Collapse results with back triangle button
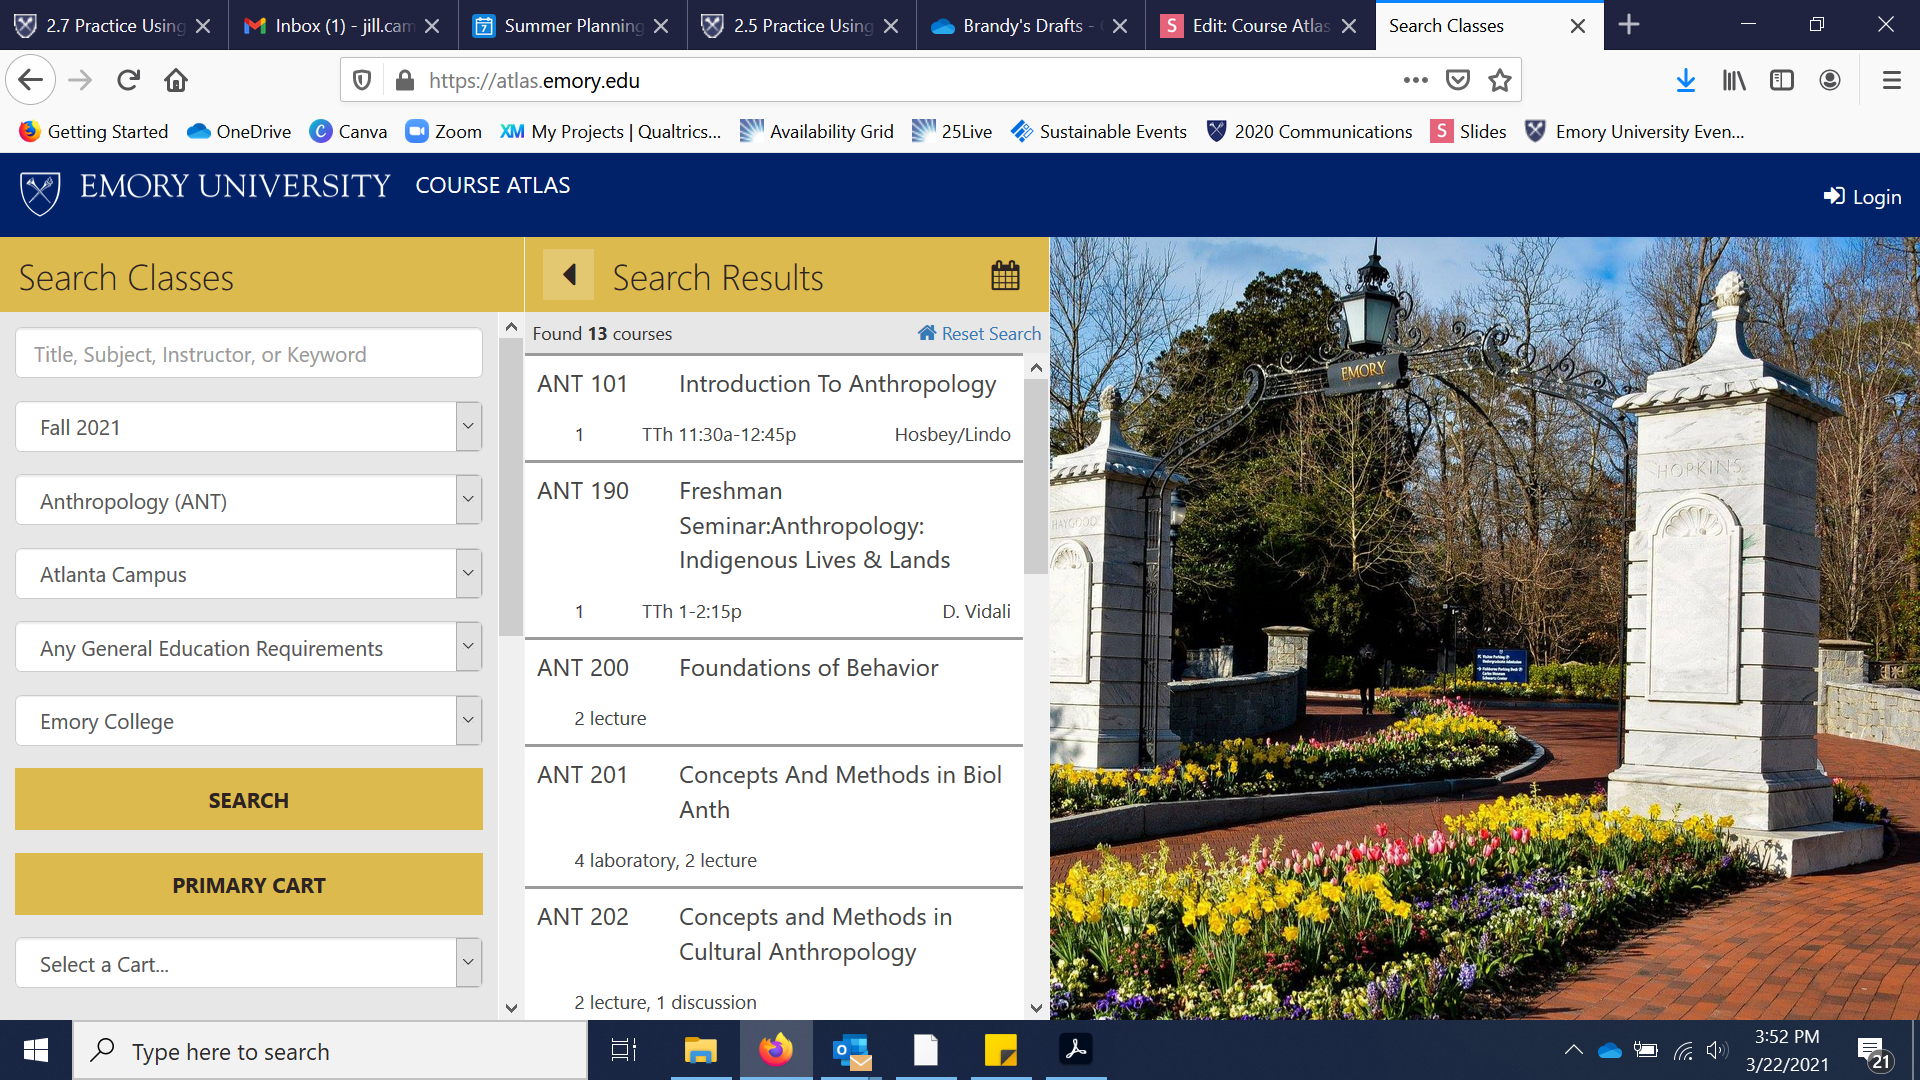 [568, 274]
